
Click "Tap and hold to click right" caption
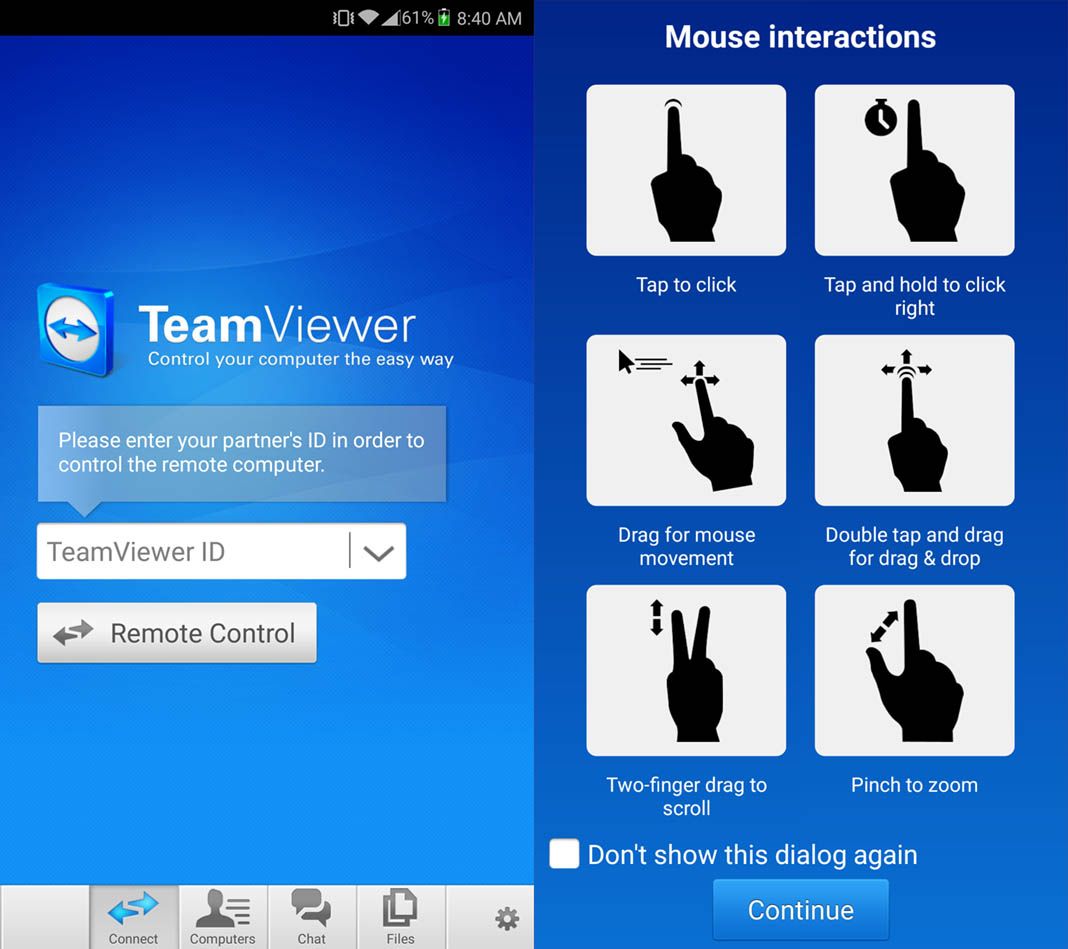pyautogui.click(x=914, y=296)
